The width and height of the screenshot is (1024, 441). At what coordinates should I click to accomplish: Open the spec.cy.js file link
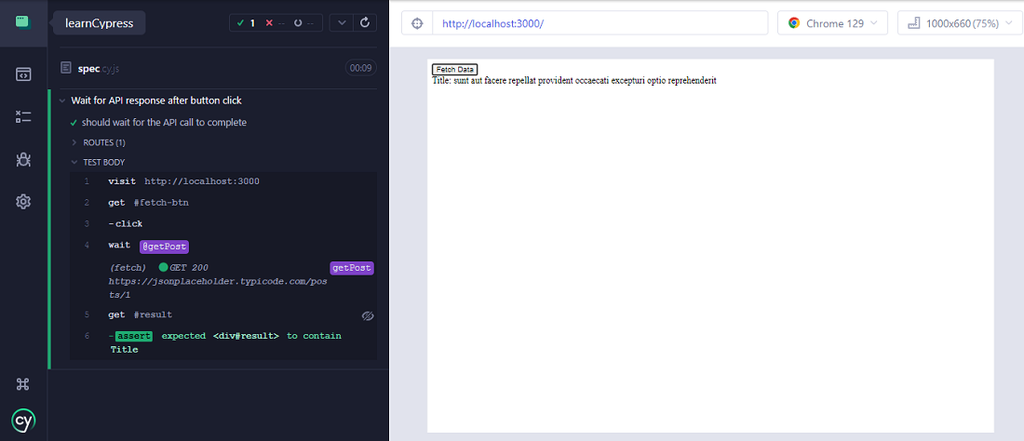coord(97,68)
